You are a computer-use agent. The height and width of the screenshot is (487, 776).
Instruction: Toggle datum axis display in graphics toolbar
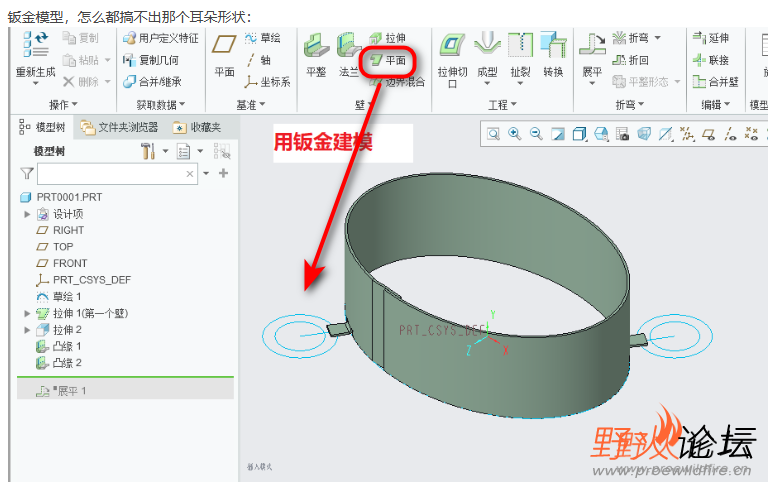[730, 134]
